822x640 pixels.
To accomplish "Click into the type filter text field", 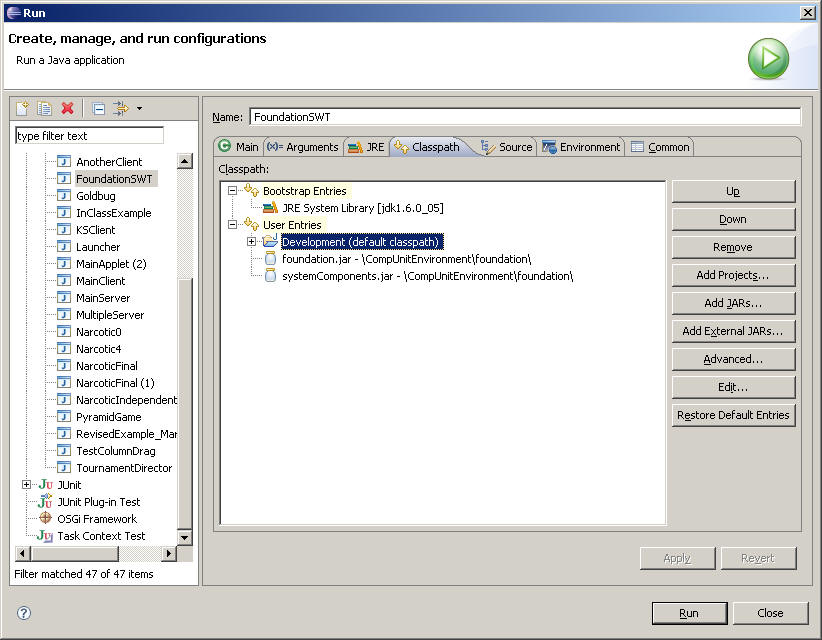I will tap(89, 136).
